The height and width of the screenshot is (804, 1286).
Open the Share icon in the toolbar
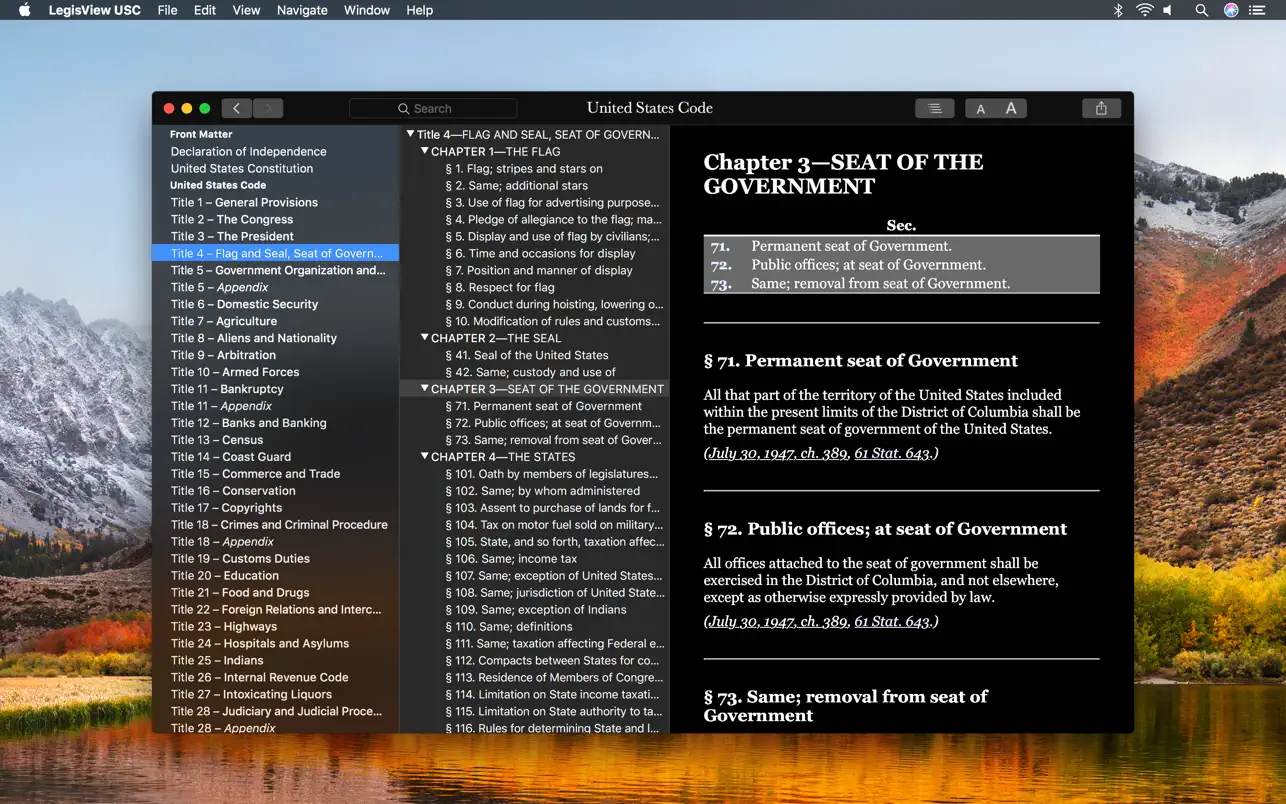point(1100,107)
